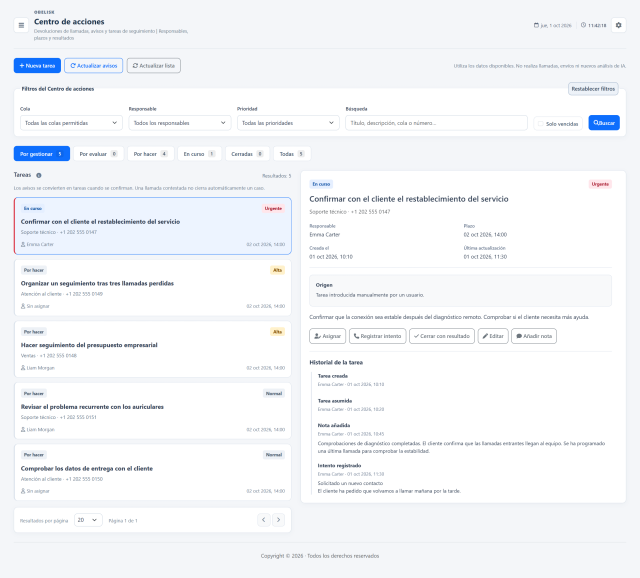
Task: Click the En curso status badge in detail panel
Action: 321,184
